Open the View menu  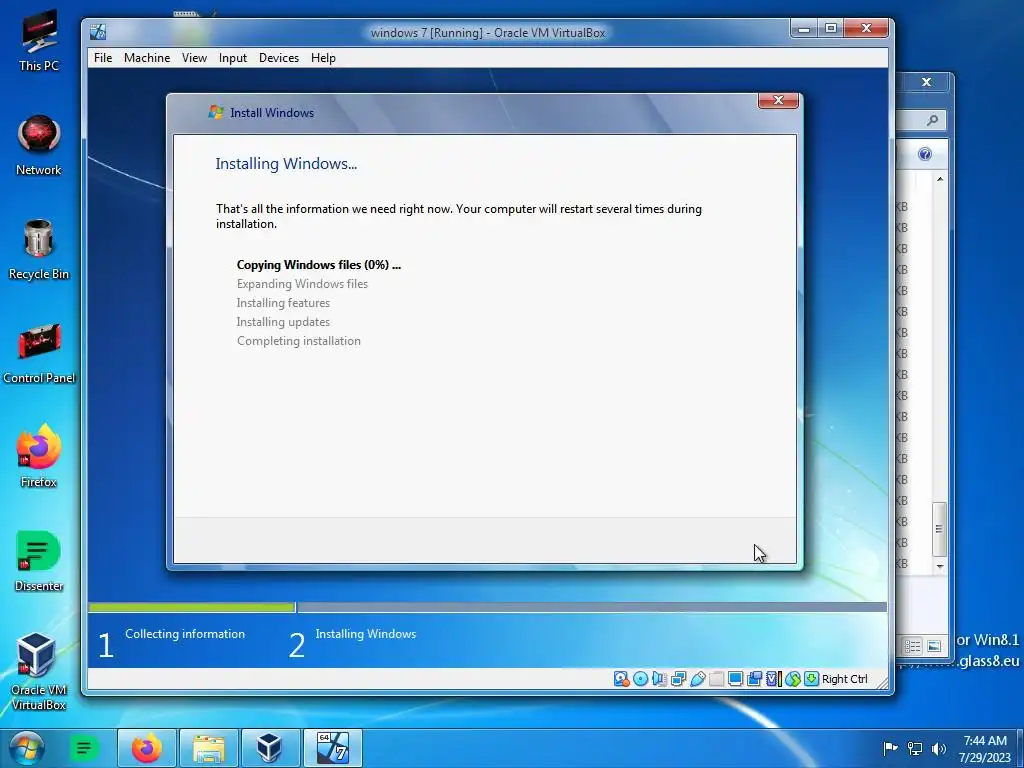194,57
